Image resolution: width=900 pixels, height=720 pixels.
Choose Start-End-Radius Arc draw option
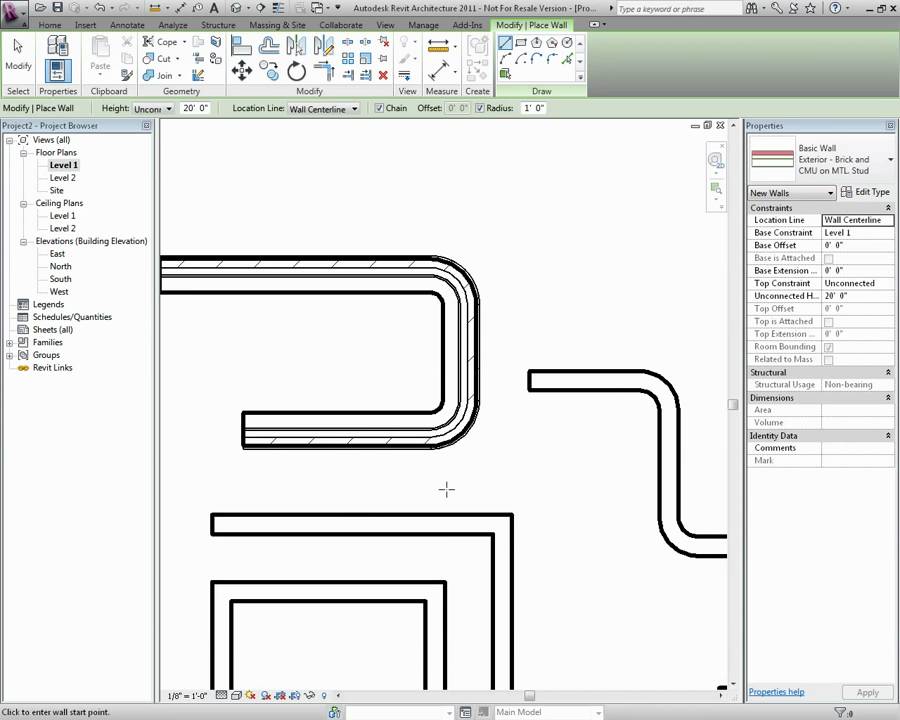[505, 59]
